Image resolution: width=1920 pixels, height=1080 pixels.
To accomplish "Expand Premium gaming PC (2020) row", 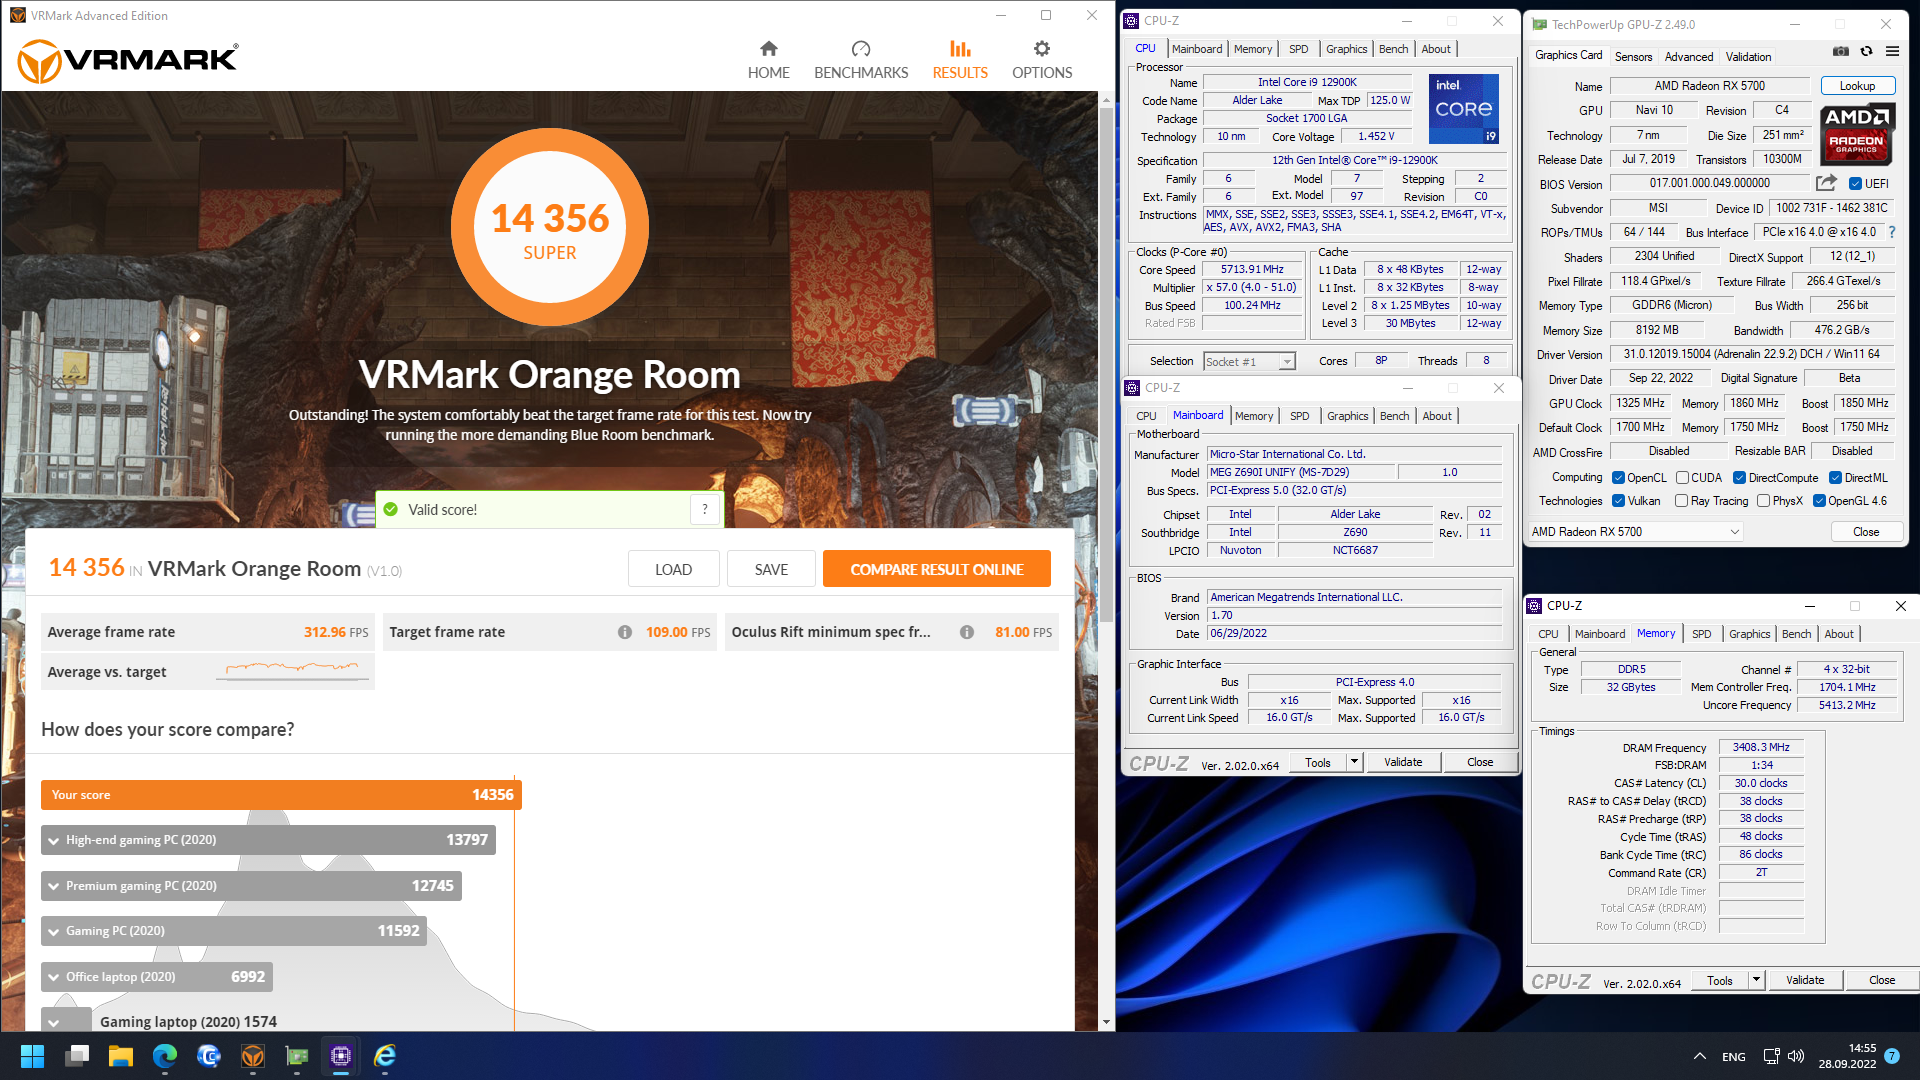I will [x=54, y=886].
